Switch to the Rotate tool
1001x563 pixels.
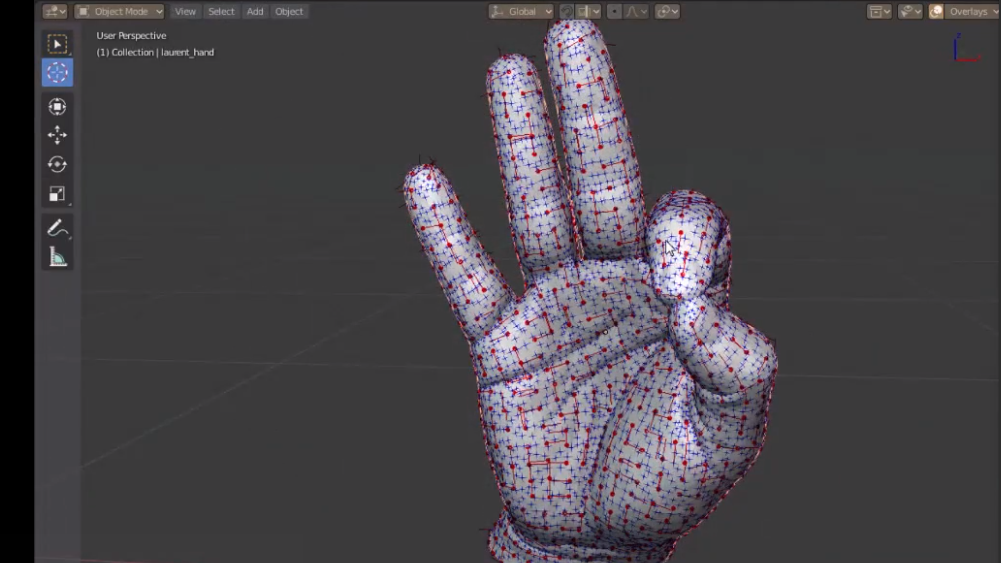pyautogui.click(x=57, y=164)
